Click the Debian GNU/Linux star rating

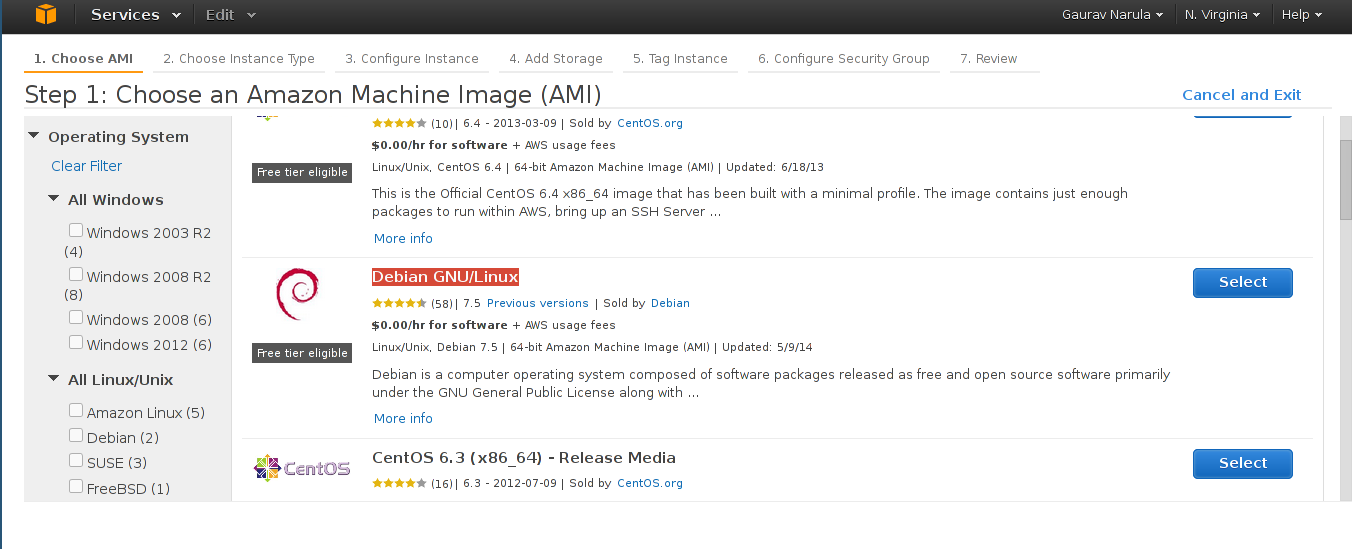[399, 303]
